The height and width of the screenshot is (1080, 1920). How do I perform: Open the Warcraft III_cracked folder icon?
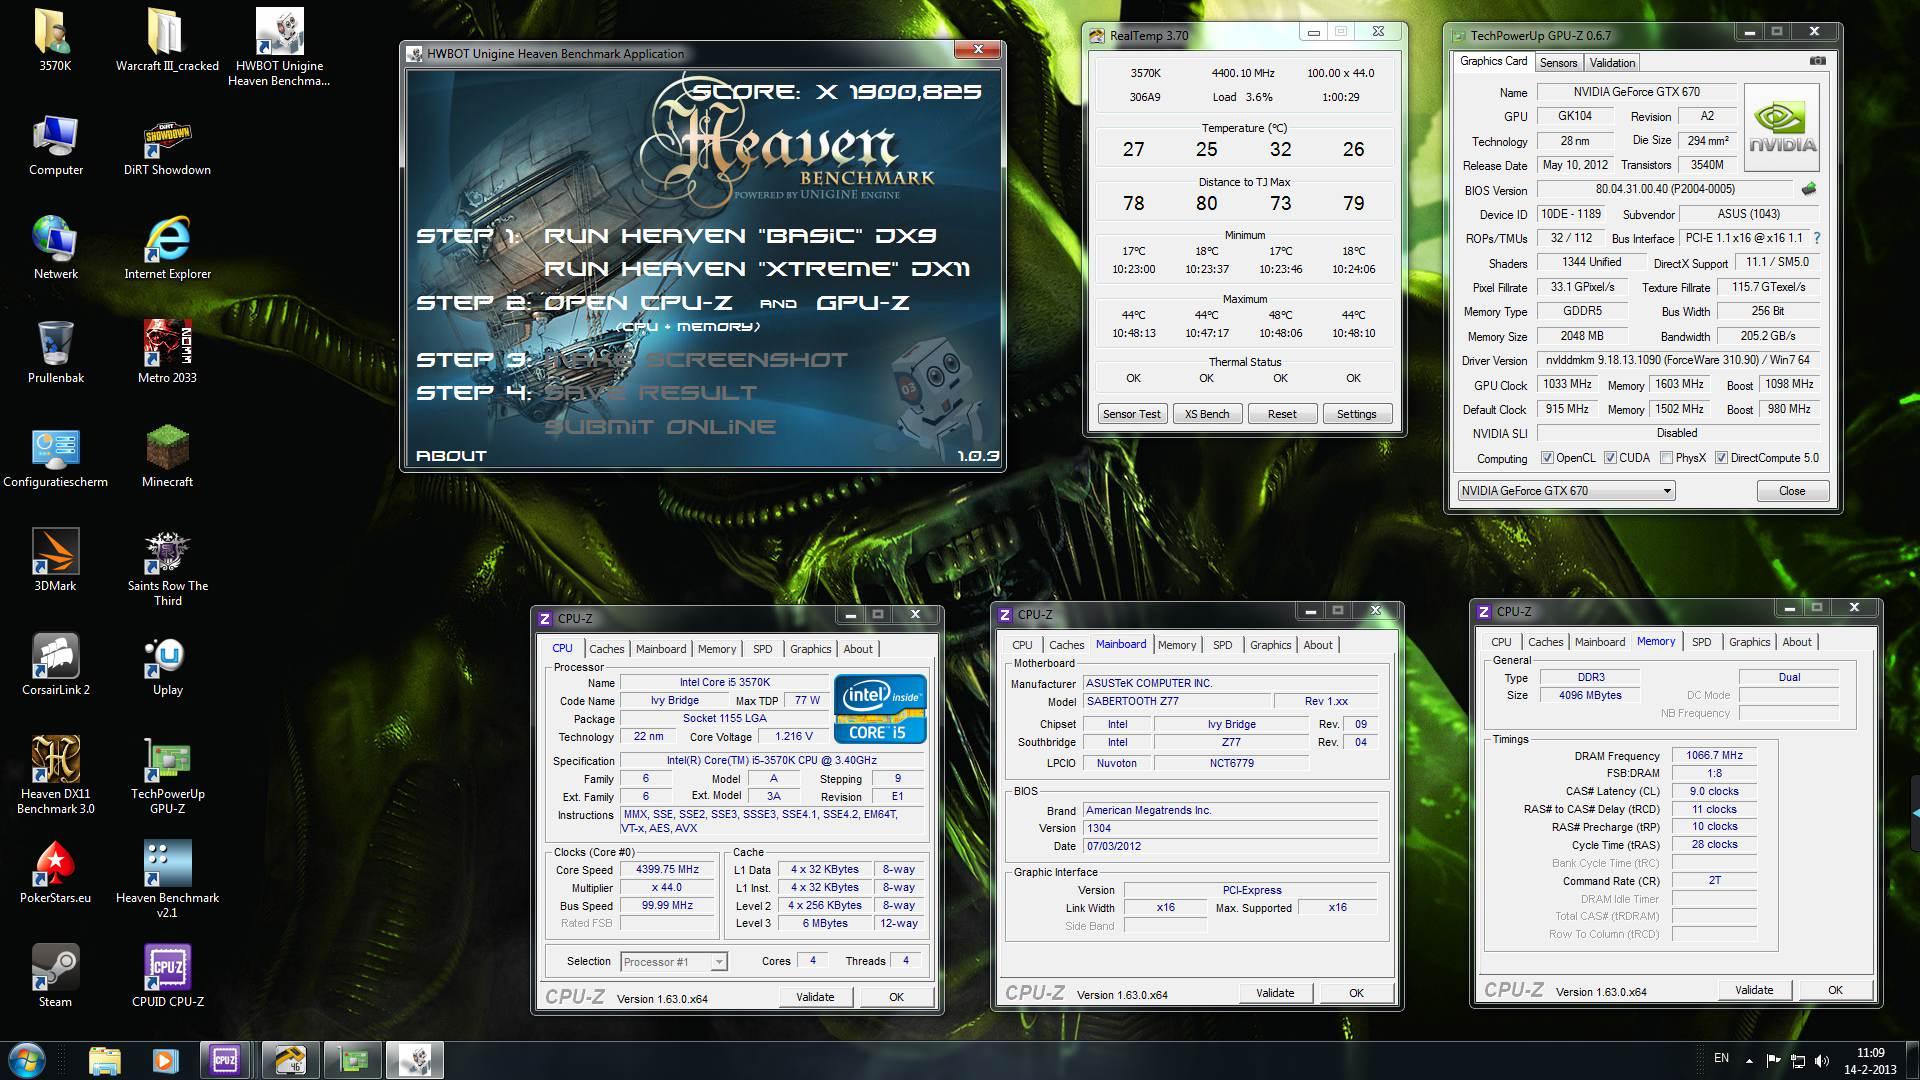(x=167, y=40)
